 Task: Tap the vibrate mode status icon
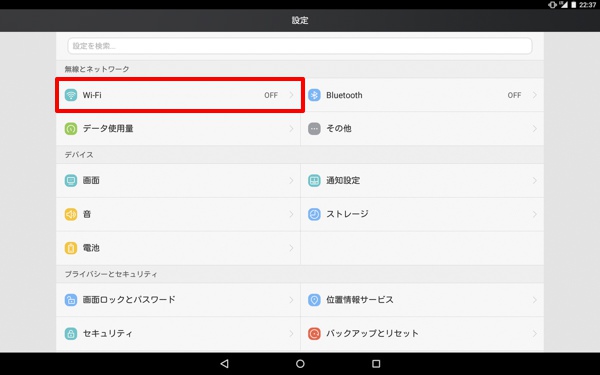click(x=552, y=5)
